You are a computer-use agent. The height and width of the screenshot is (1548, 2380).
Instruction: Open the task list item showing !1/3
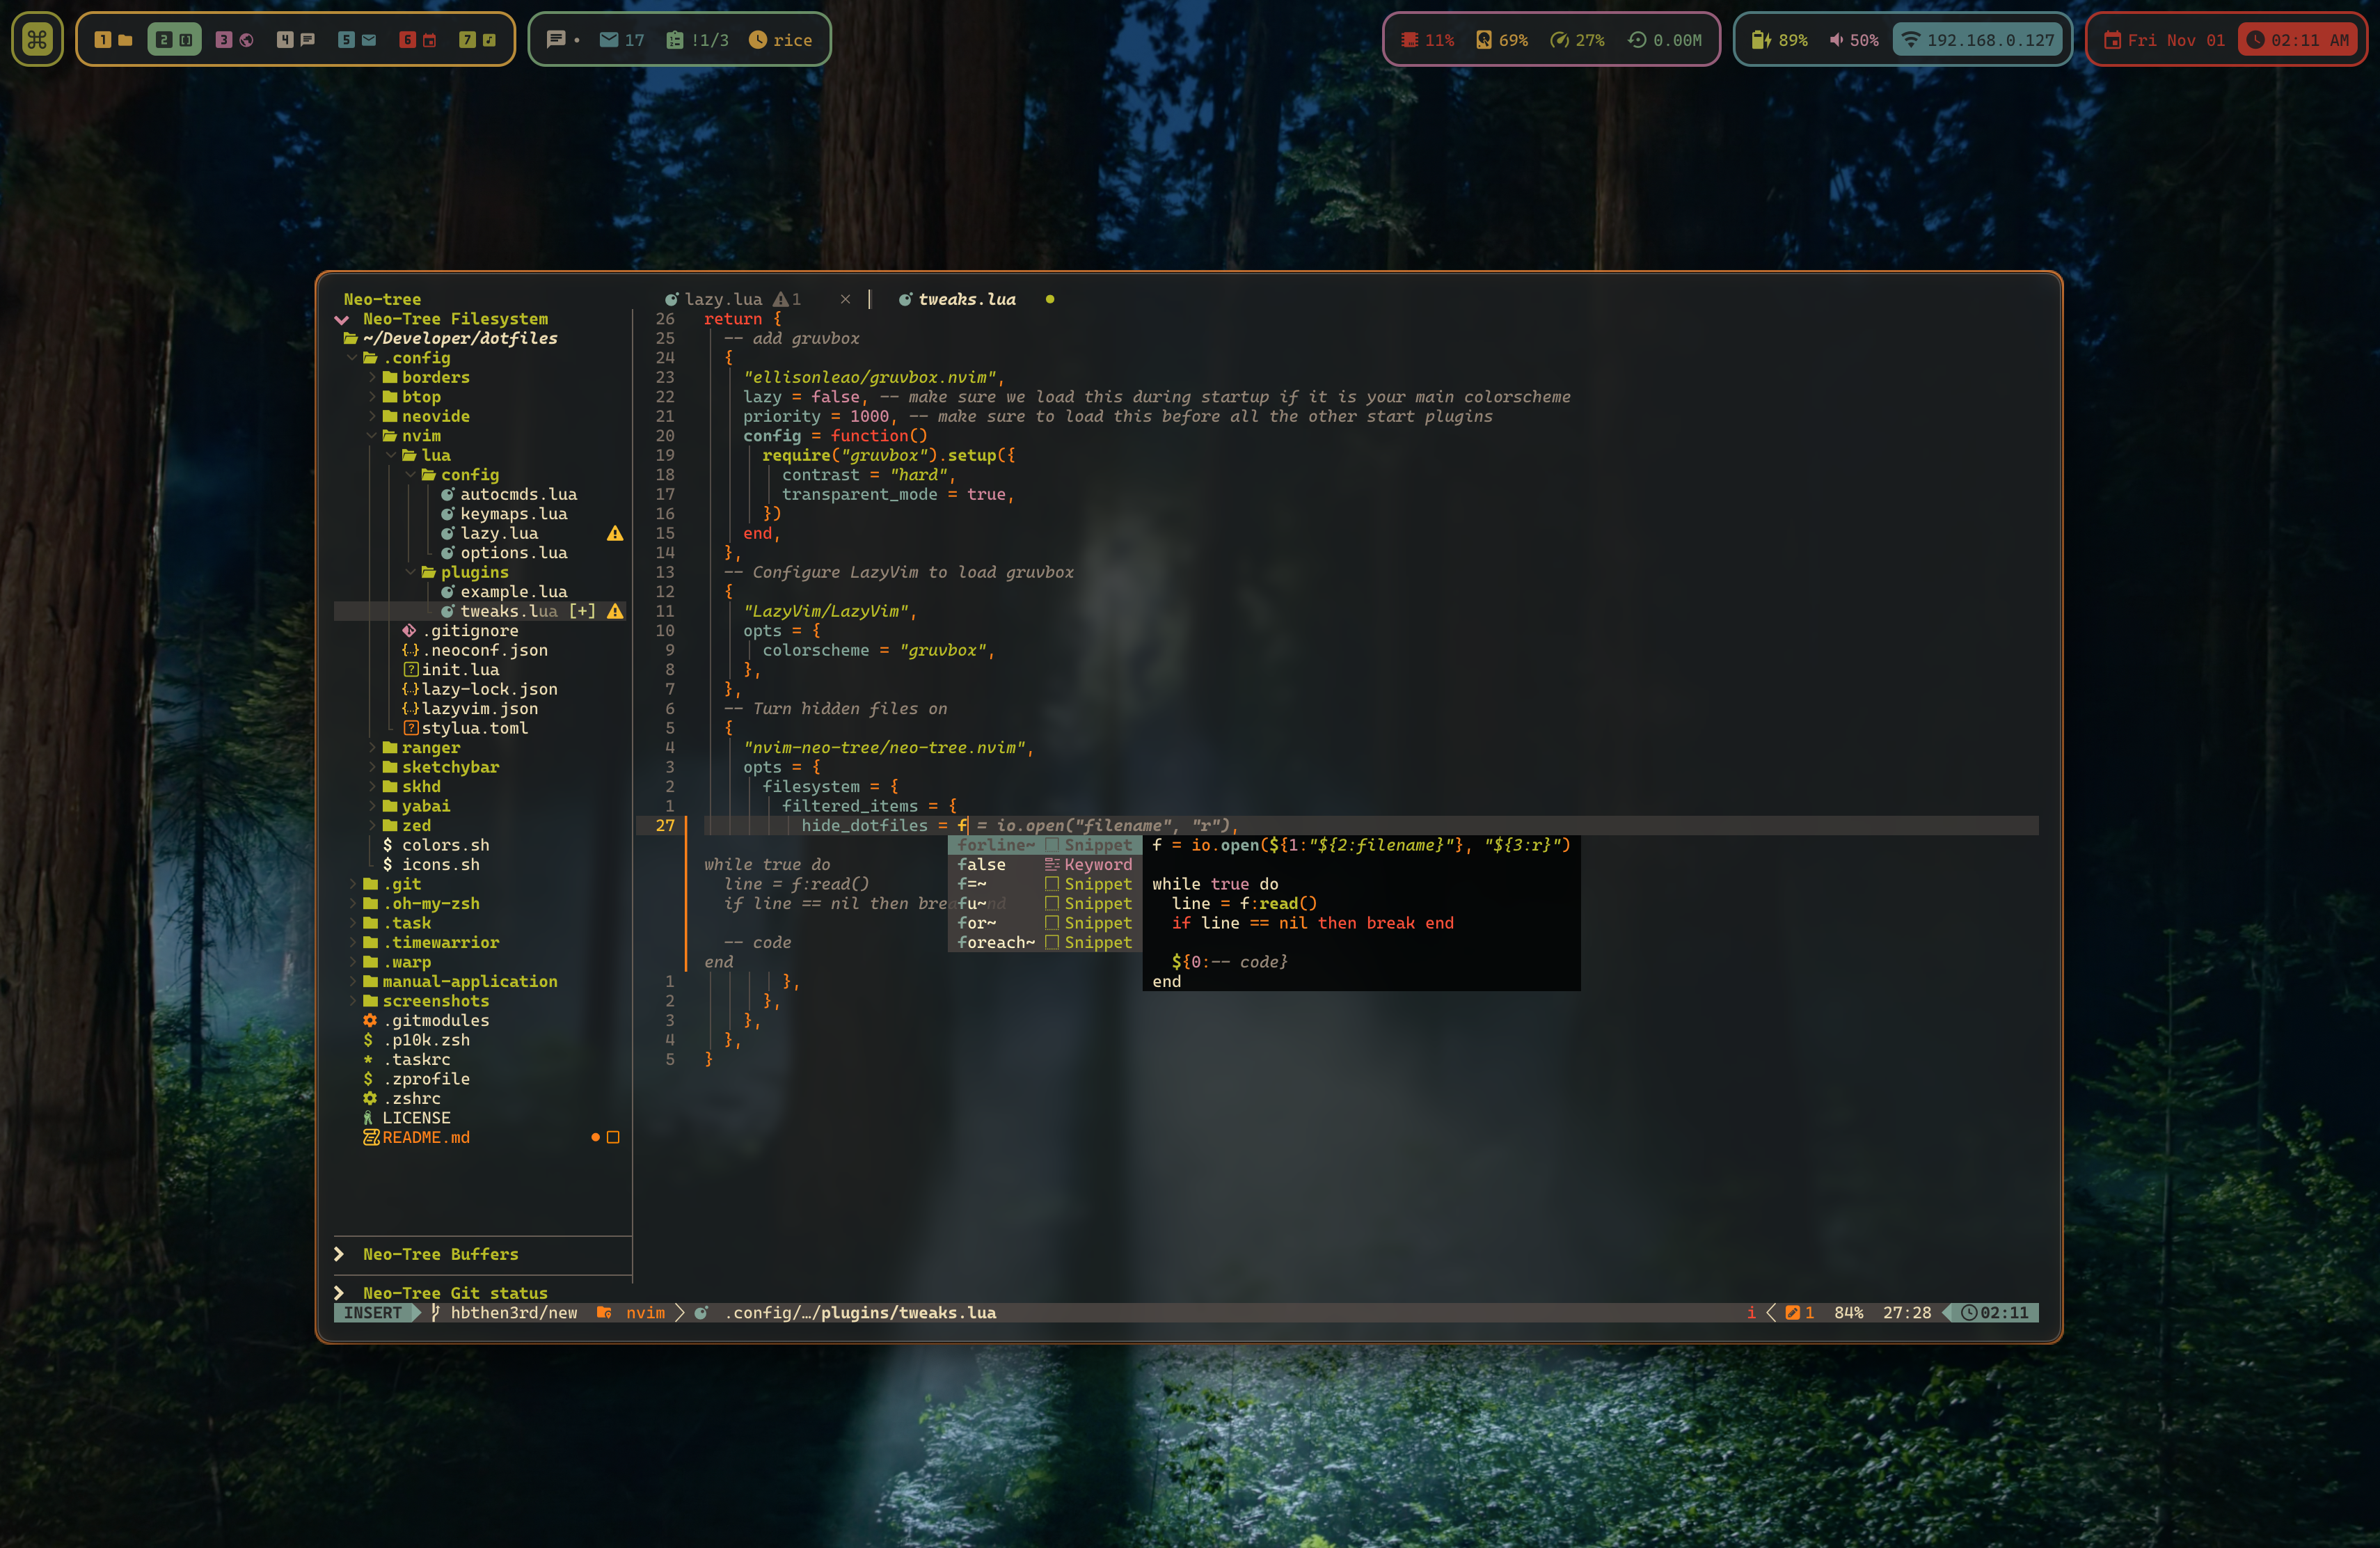697,40
